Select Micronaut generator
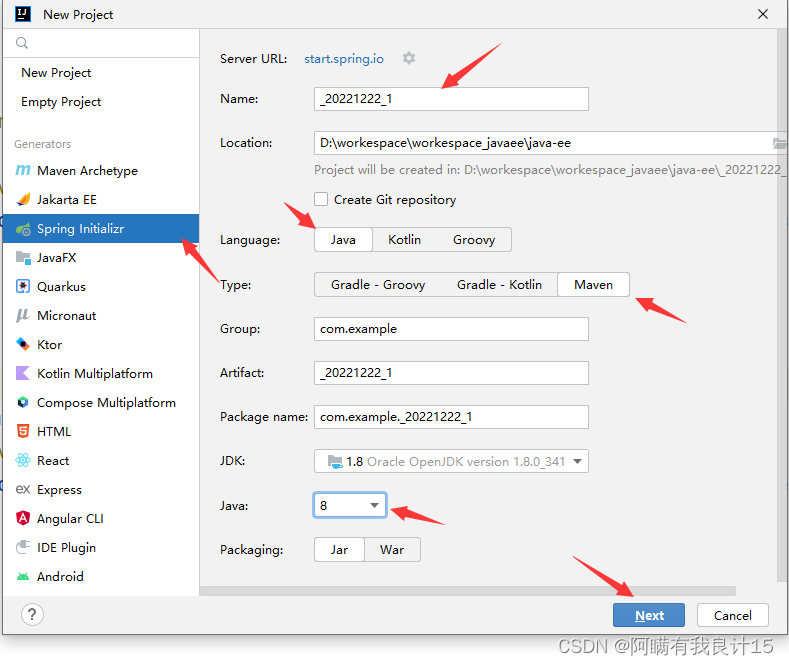This screenshot has height=665, width=789. pos(101,316)
